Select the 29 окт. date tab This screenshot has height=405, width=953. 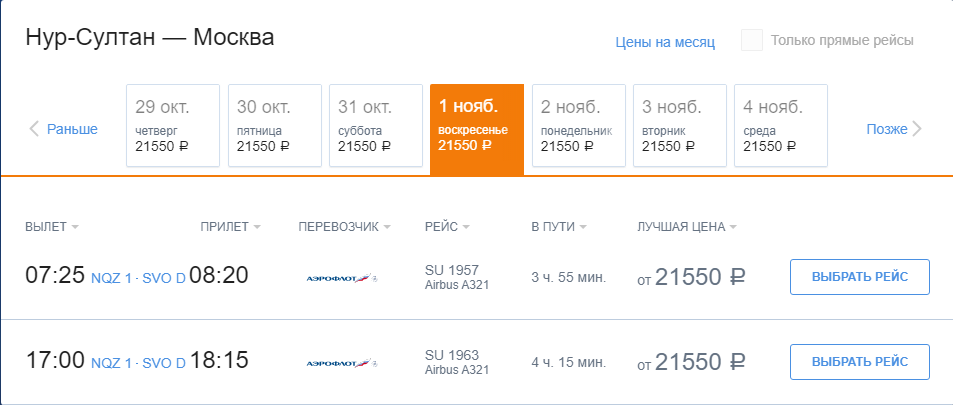(x=174, y=125)
